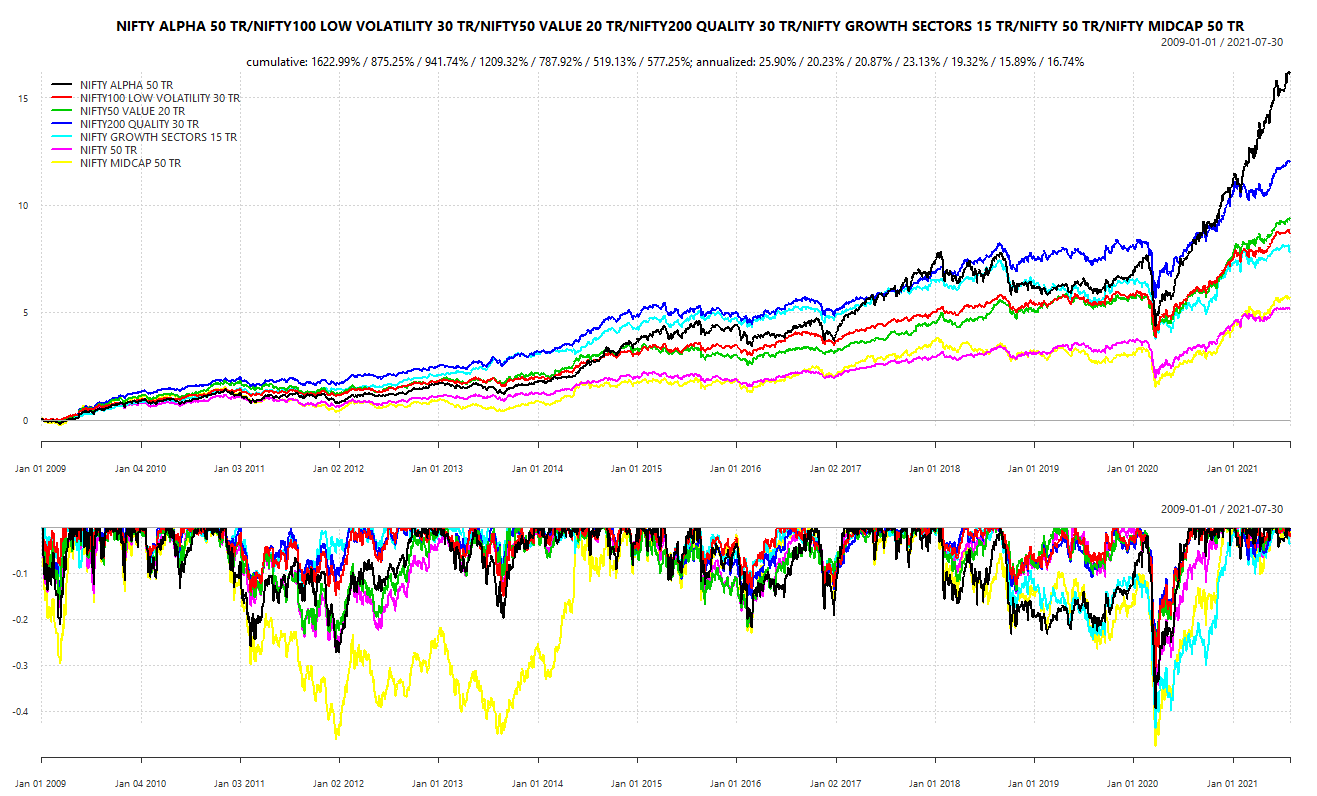
Task: Click y-axis label 15 on the upper chart
Action: click(x=21, y=98)
